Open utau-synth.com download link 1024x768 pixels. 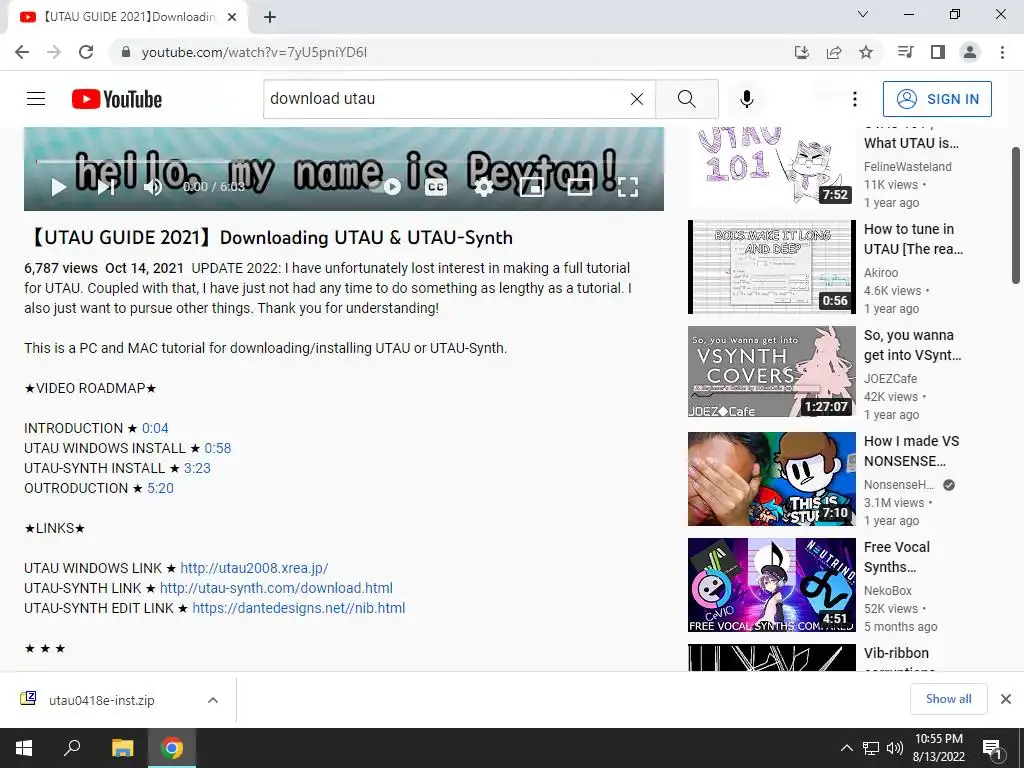pos(276,588)
